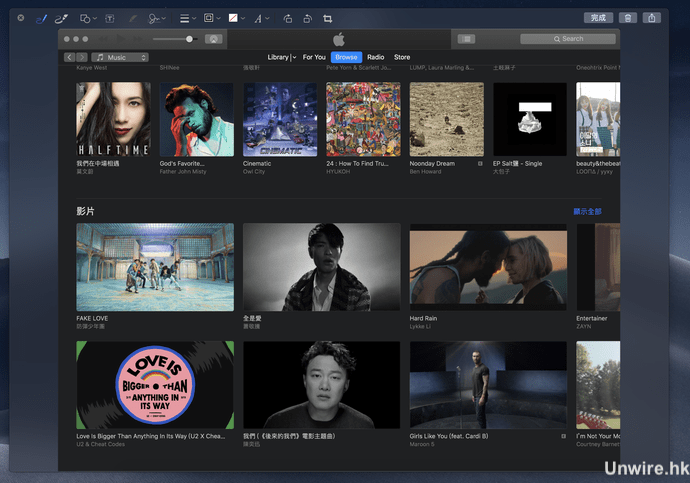Screen dimensions: 690x483
Task: Click the Father John Misty artist name
Action: coord(183,172)
